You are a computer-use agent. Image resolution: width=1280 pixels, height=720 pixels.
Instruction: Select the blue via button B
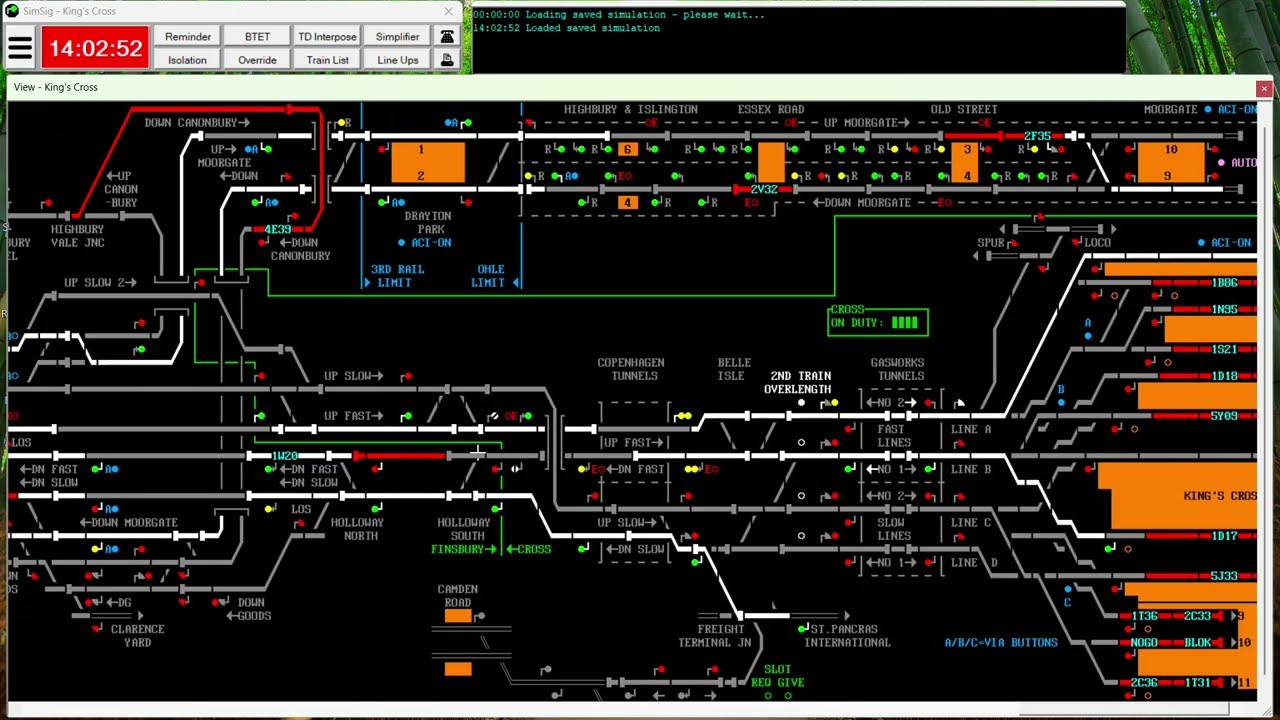click(x=1061, y=402)
